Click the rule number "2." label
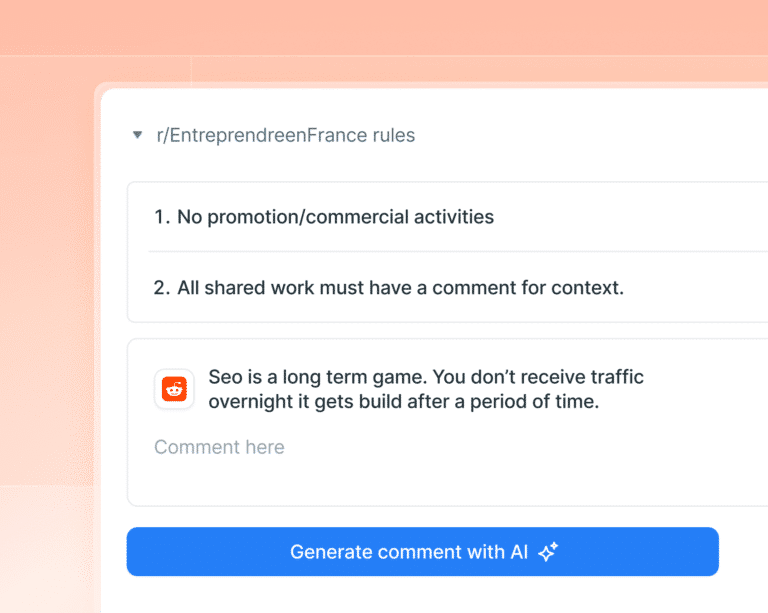The image size is (768, 613). 162,287
